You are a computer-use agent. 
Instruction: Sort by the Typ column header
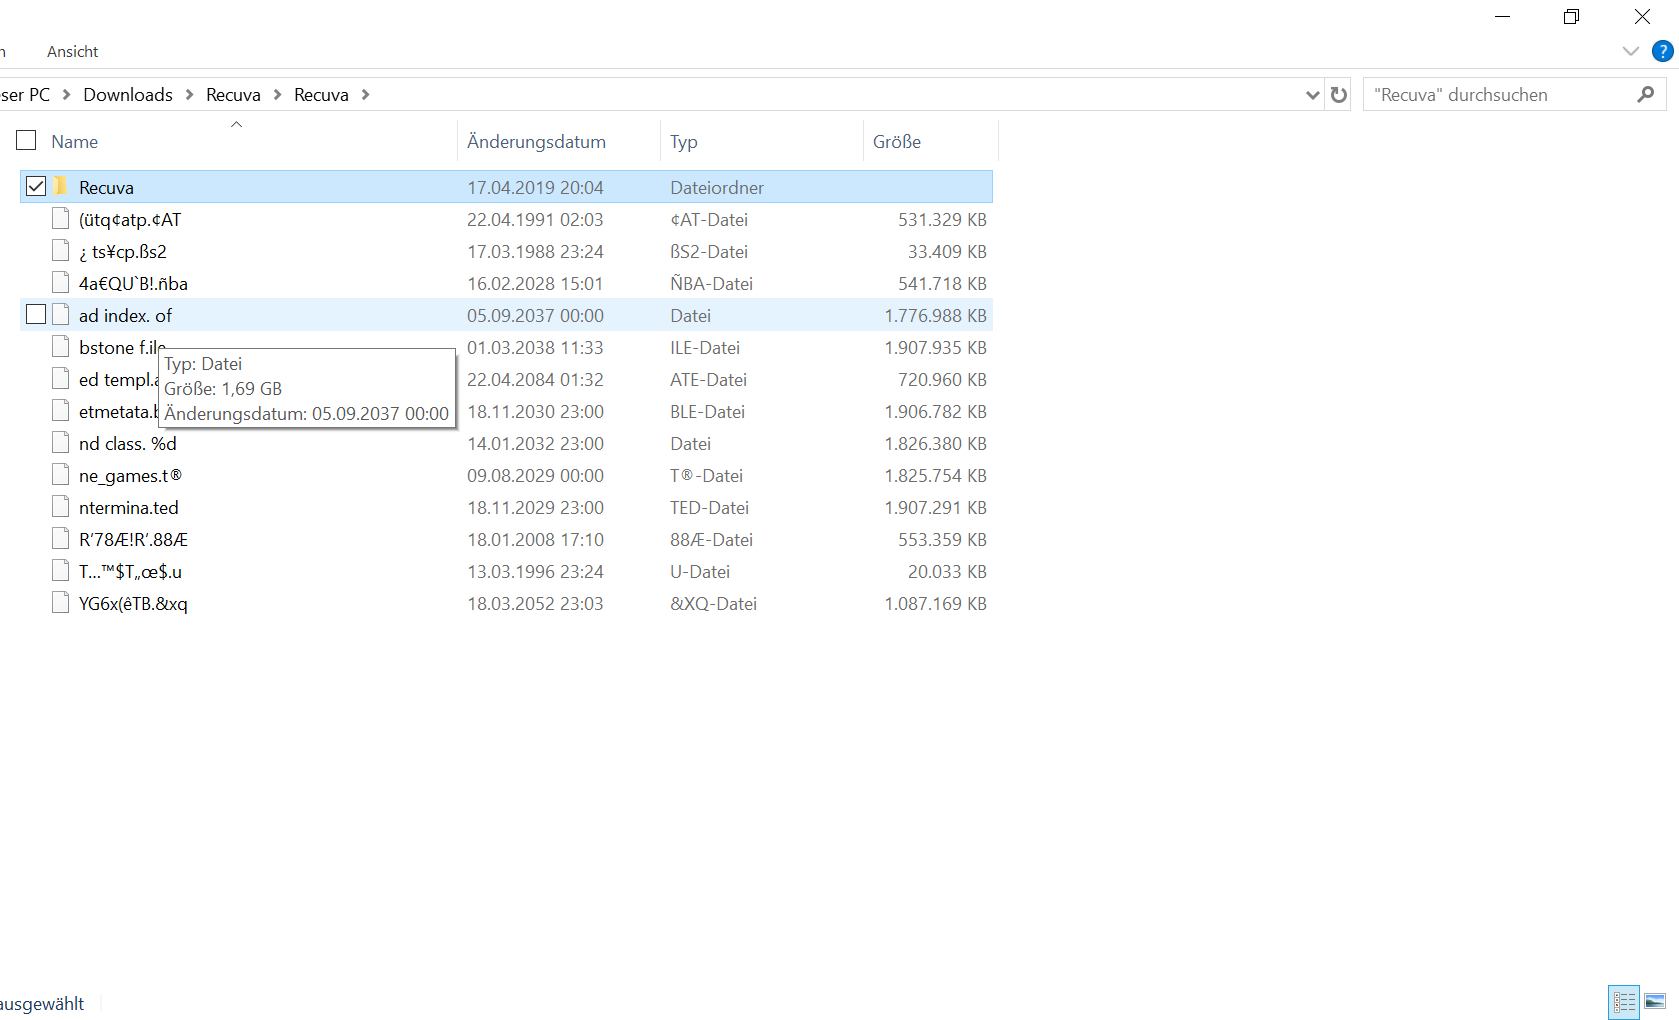pos(684,142)
